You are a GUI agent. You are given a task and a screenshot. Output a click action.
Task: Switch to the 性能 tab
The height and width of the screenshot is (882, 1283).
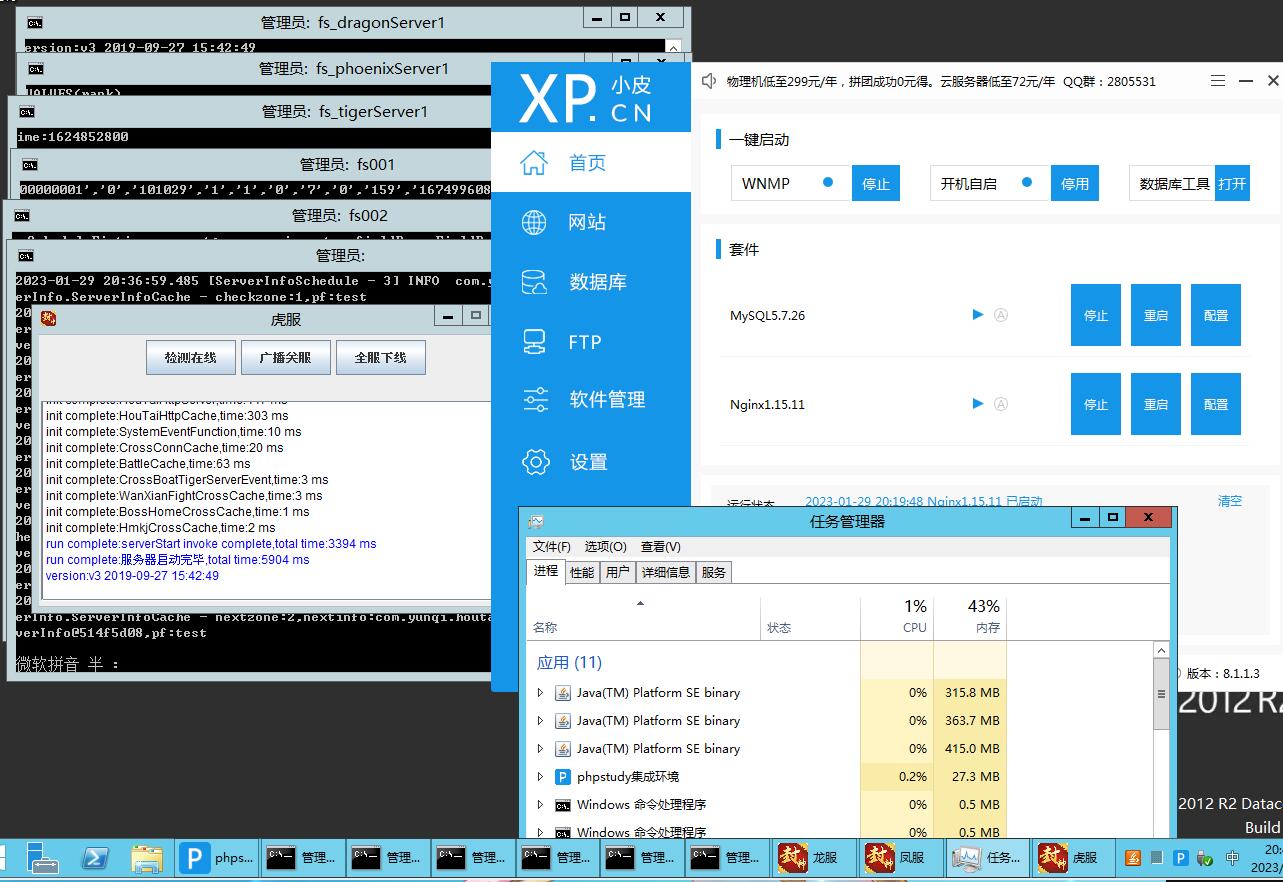coord(582,572)
